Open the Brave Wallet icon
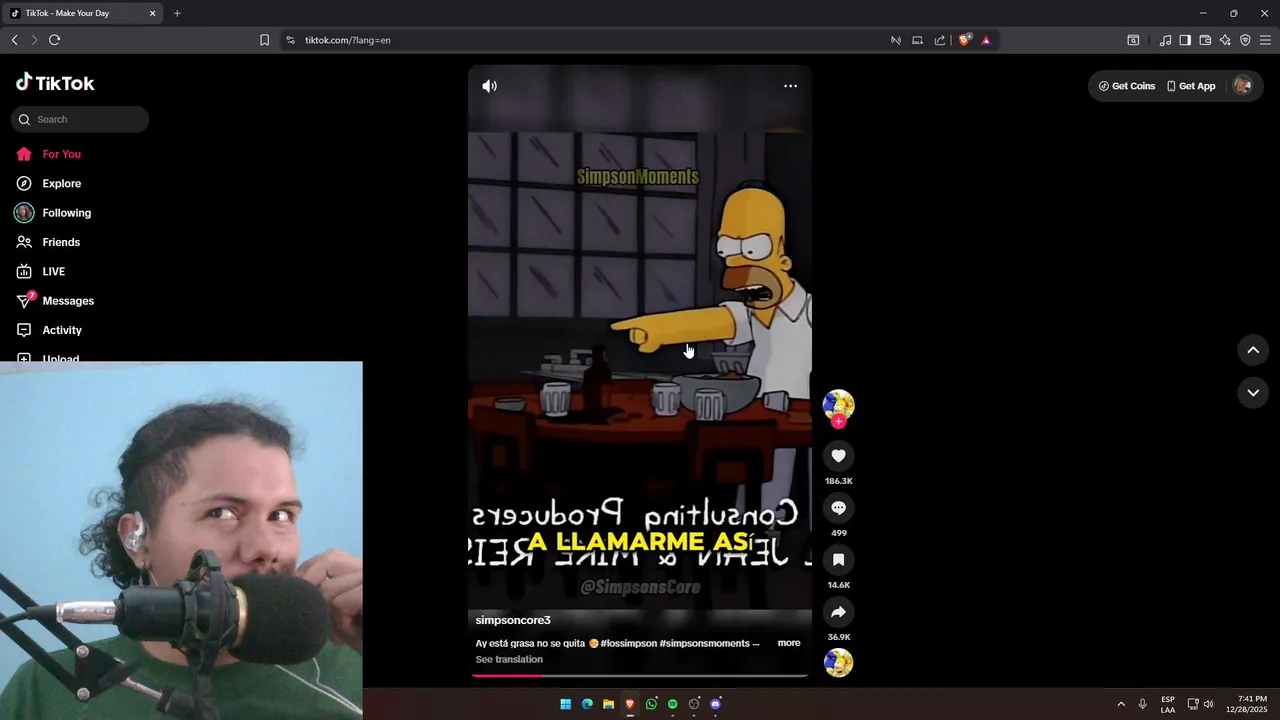 [1205, 40]
